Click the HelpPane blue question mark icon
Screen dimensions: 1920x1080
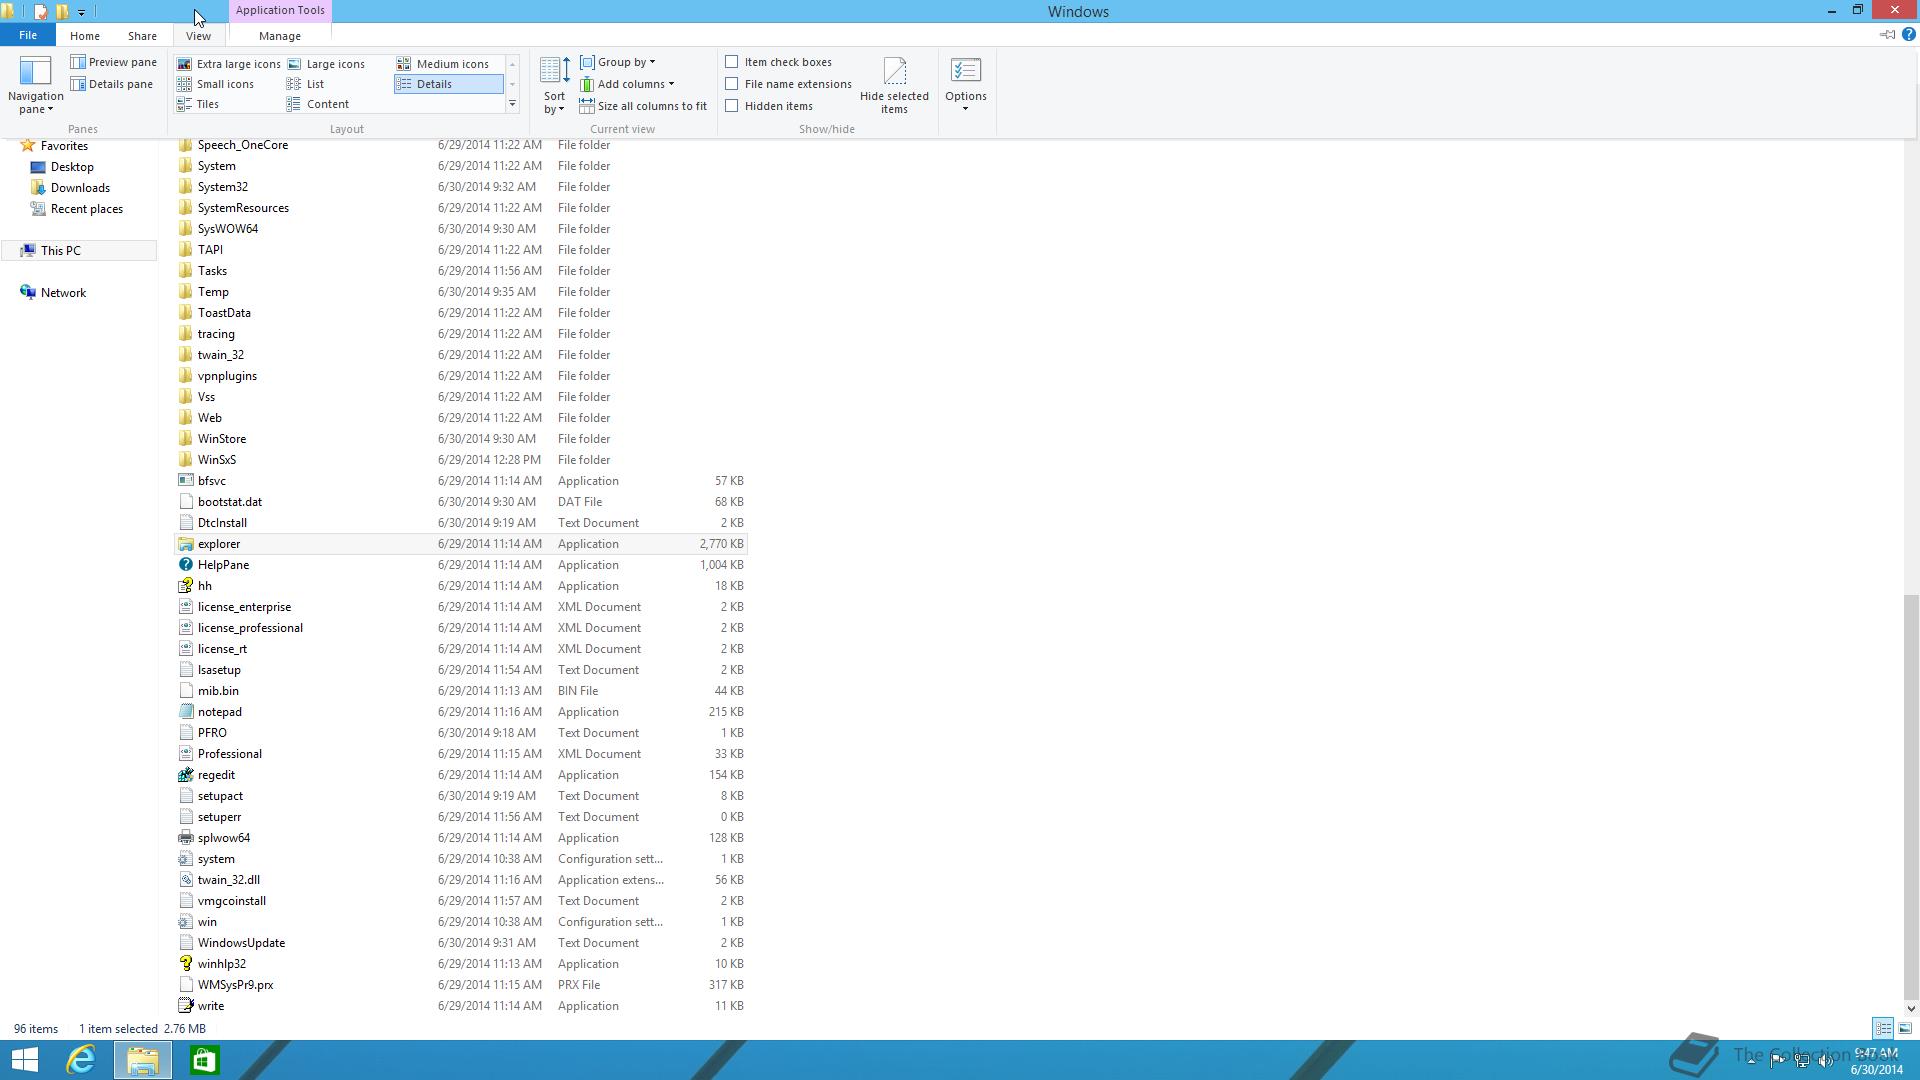[x=185, y=565]
